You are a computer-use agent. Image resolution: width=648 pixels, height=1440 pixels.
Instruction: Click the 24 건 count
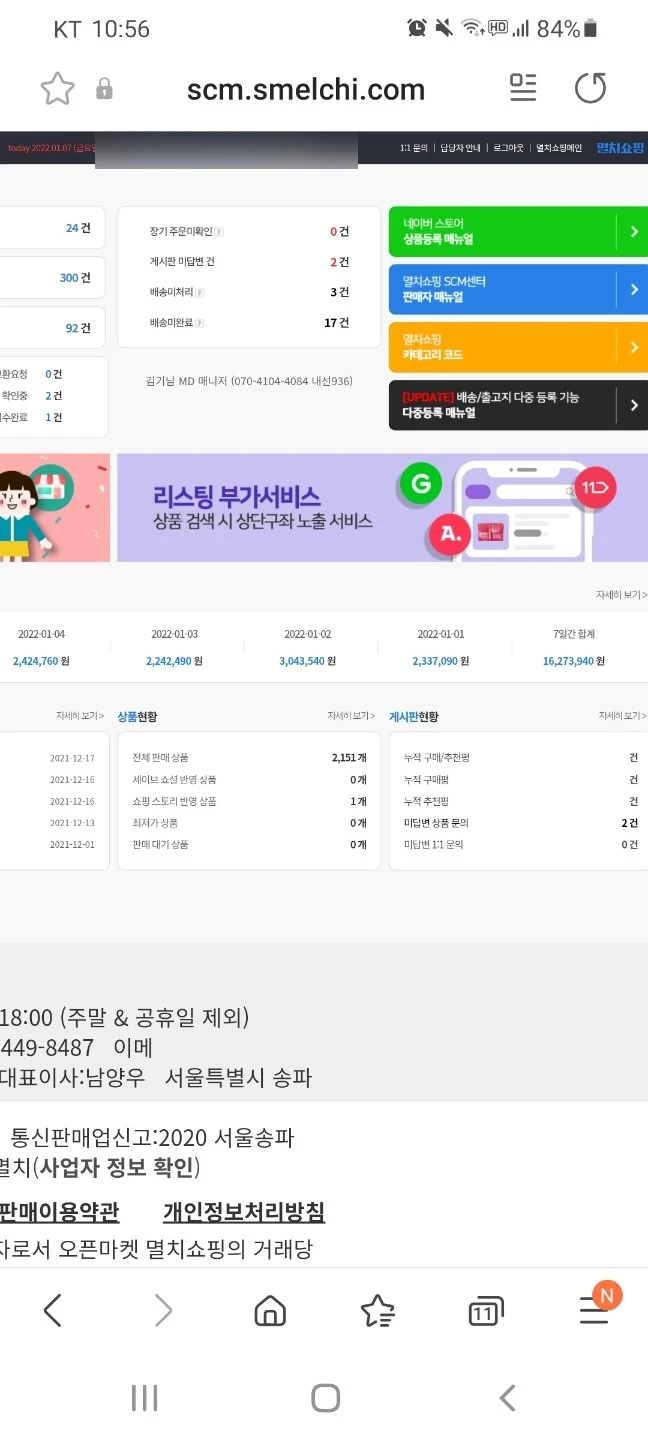point(78,228)
